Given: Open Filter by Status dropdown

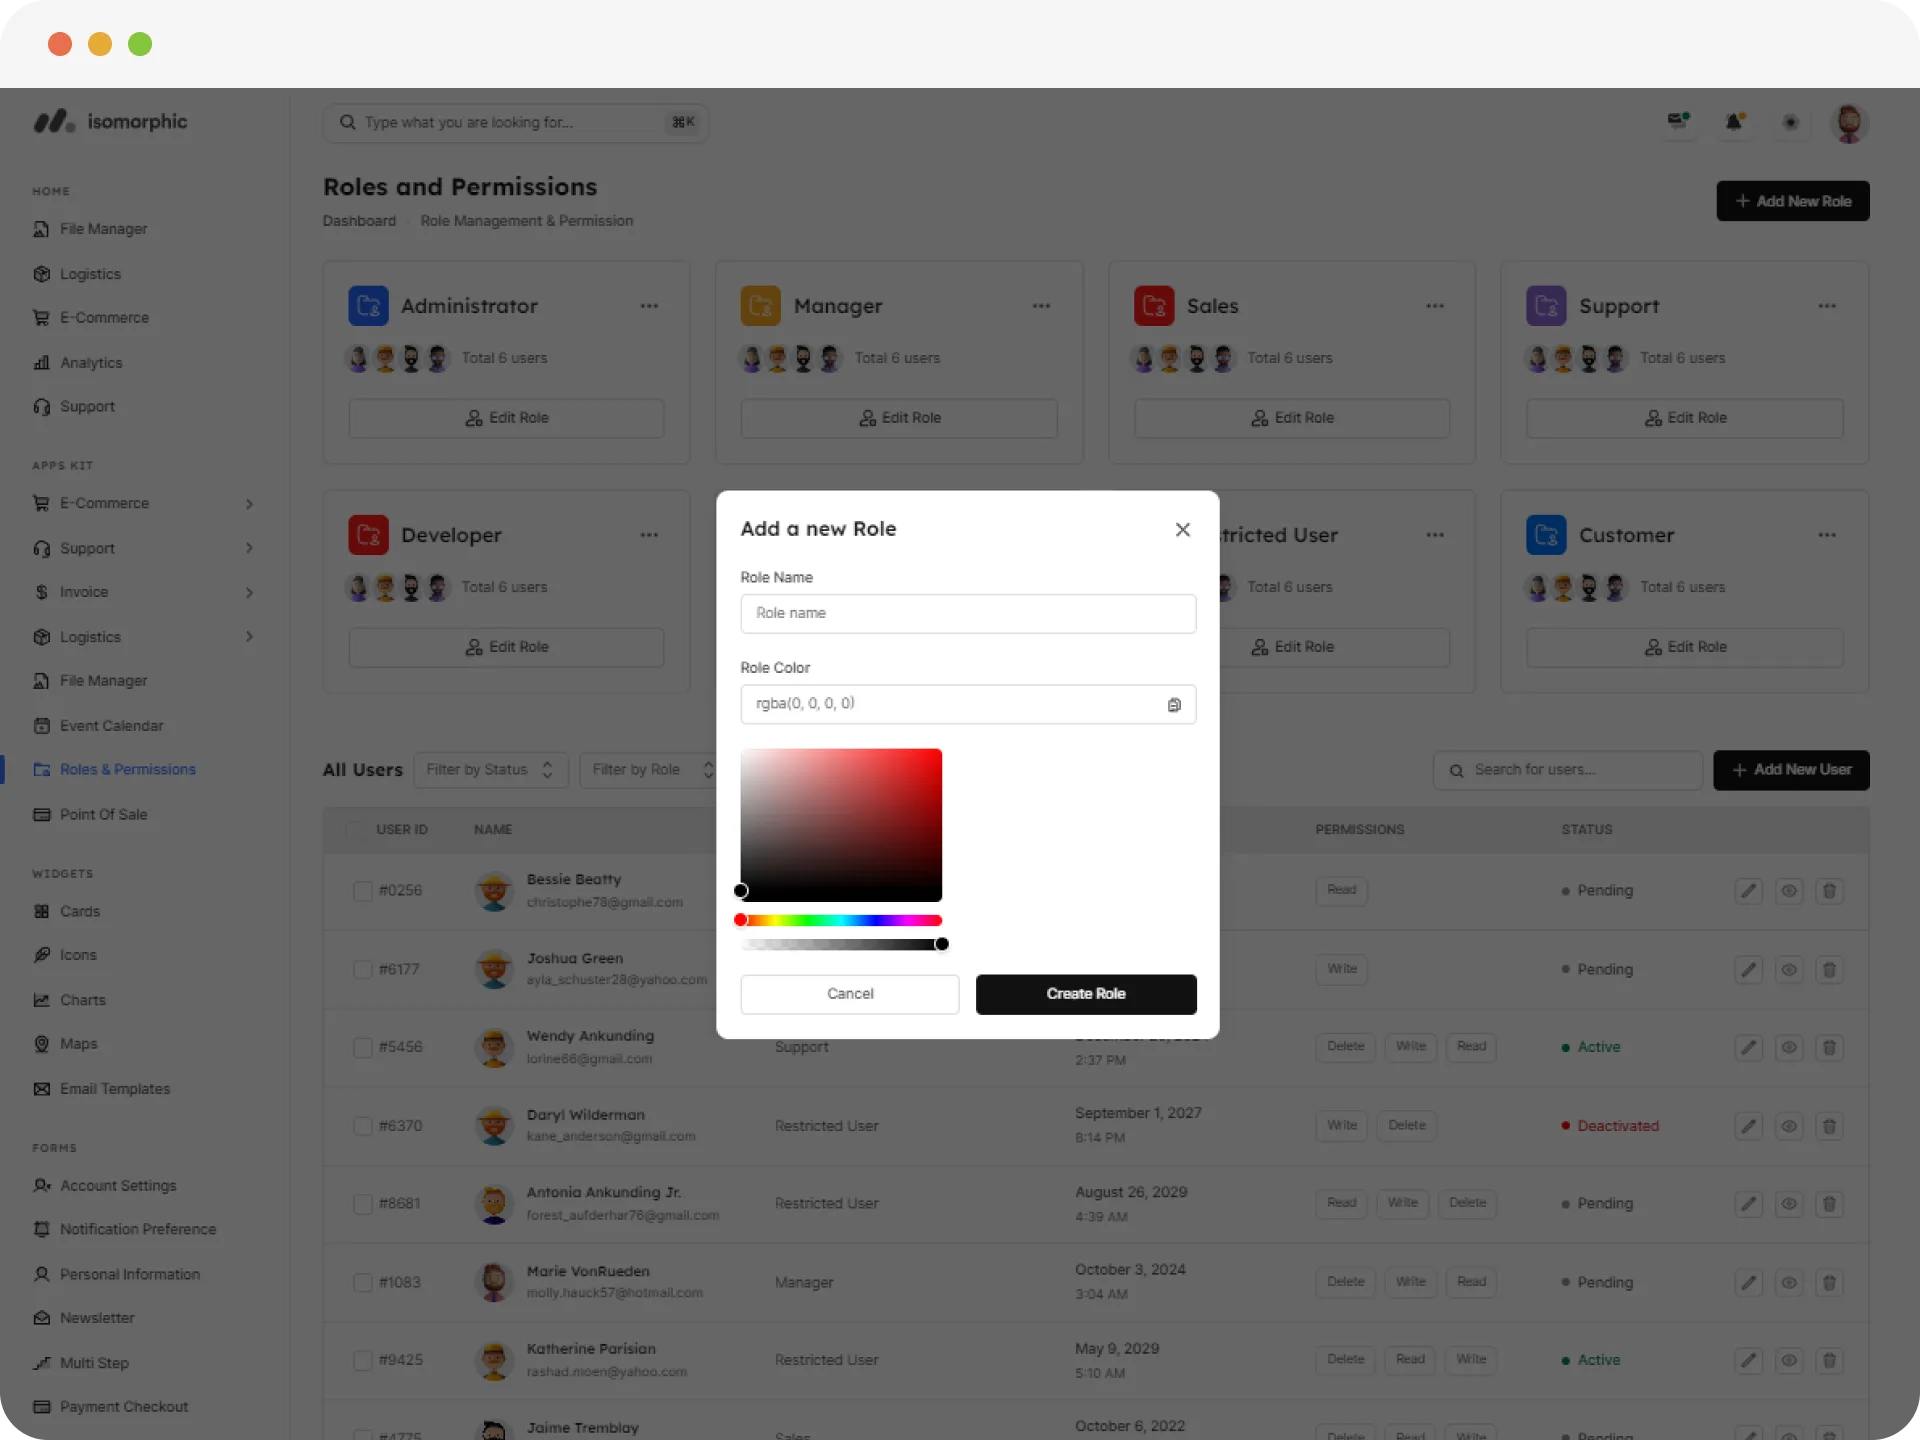Looking at the screenshot, I should click(x=491, y=770).
